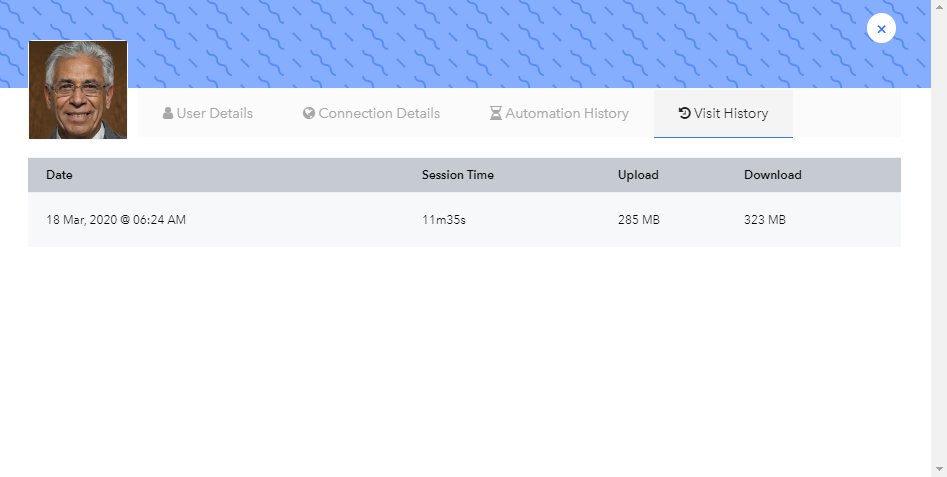
Task: Select the 18 Mar, 2020 visit entry
Action: [464, 220]
